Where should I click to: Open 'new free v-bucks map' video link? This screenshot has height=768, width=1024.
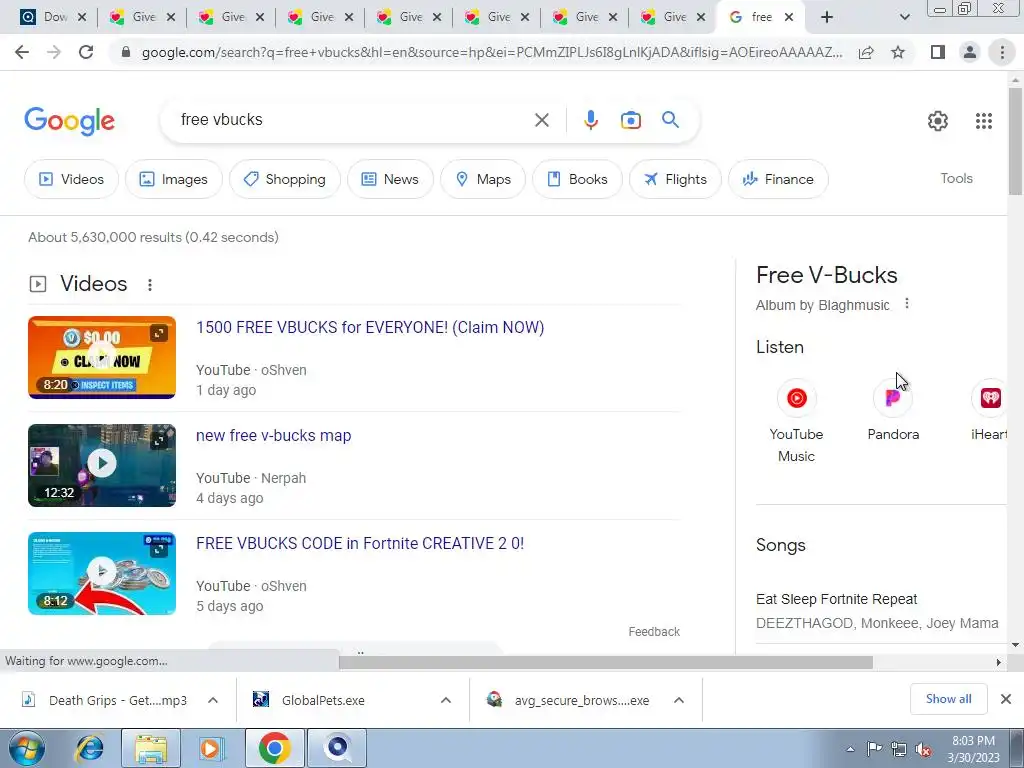click(274, 436)
